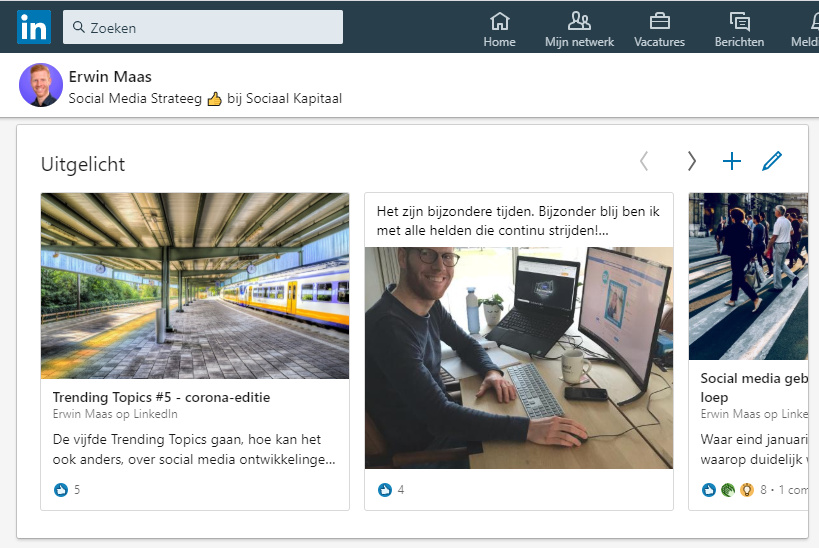Open the photo of man at desk

tap(519, 358)
